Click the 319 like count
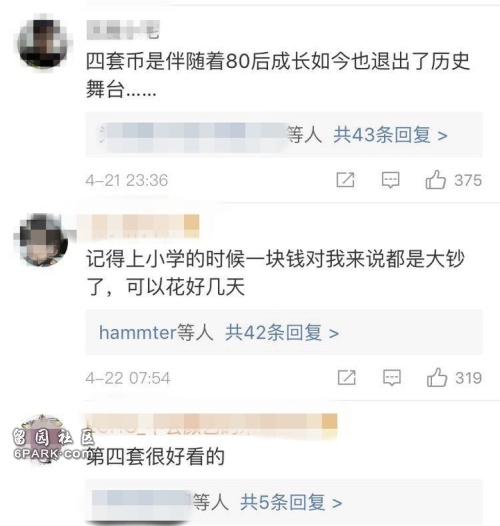Screen dimensions: 500x526 (x=469, y=378)
